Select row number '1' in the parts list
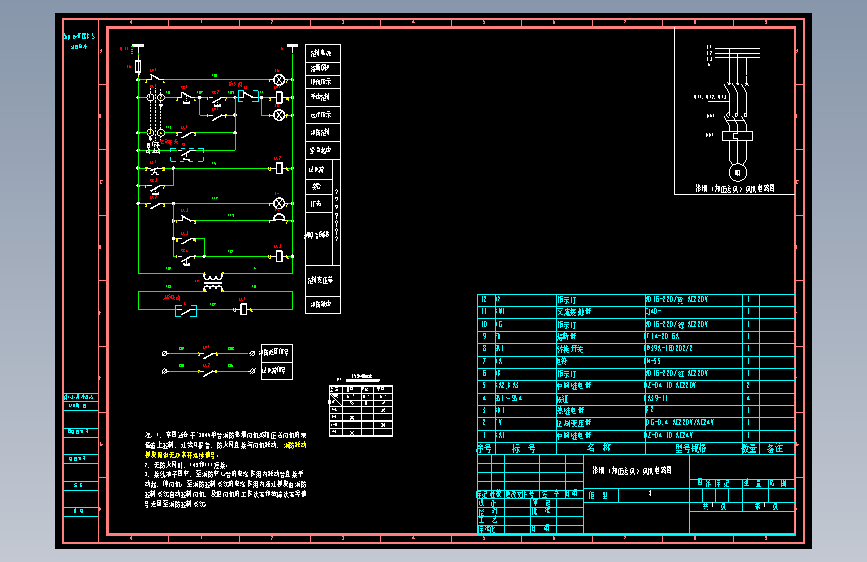 click(x=484, y=435)
